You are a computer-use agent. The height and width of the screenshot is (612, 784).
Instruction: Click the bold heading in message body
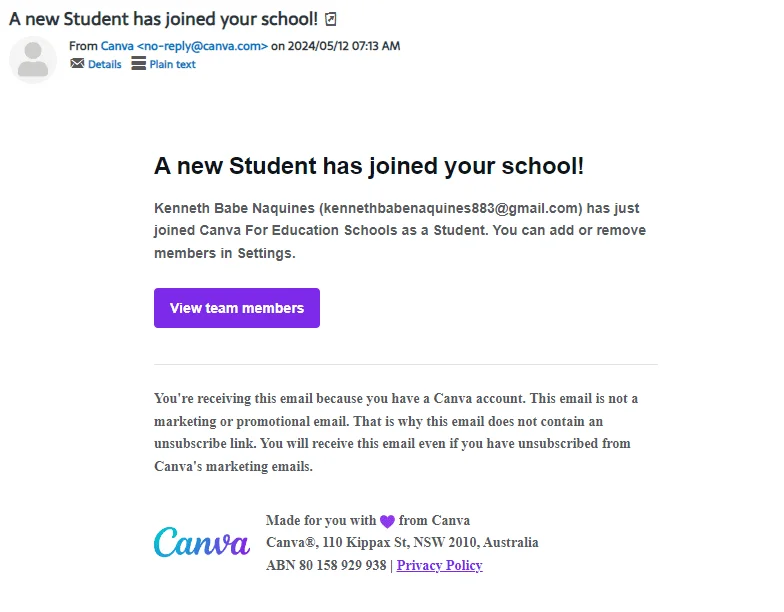[x=369, y=166]
